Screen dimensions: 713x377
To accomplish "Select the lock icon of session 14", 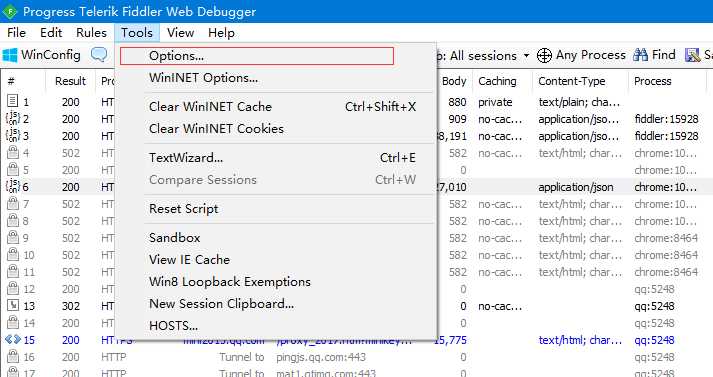I will click(13, 322).
